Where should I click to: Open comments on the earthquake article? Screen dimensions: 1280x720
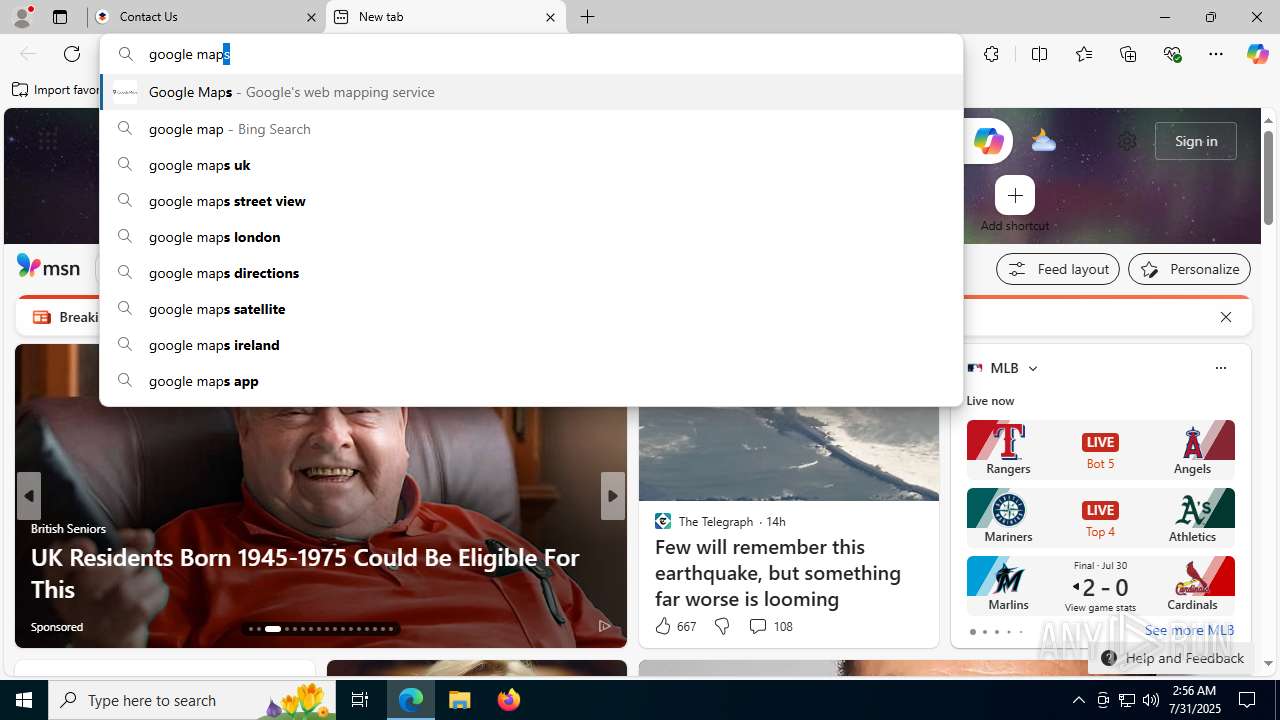point(770,626)
